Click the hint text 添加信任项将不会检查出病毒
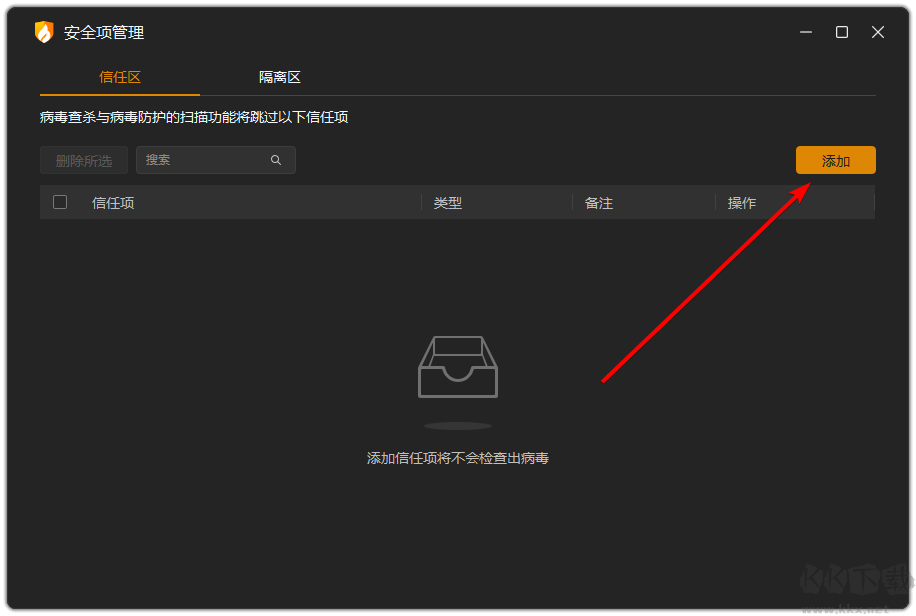Image resolution: width=916 pixels, height=616 pixels. (x=458, y=457)
